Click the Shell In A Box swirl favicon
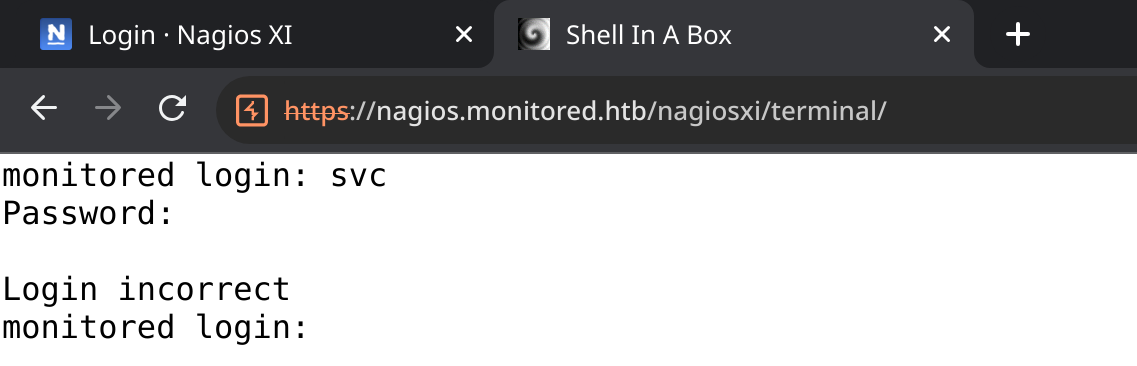 click(x=534, y=34)
